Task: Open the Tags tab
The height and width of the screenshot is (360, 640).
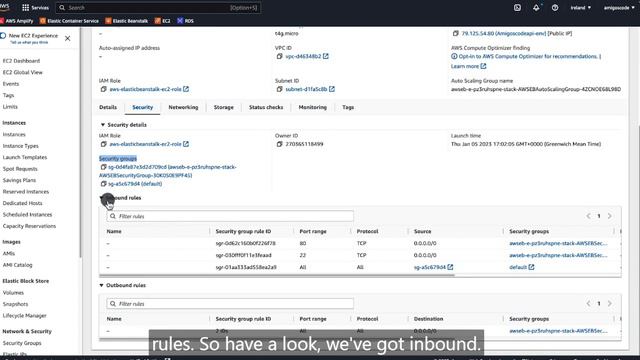Action: pyautogui.click(x=348, y=107)
